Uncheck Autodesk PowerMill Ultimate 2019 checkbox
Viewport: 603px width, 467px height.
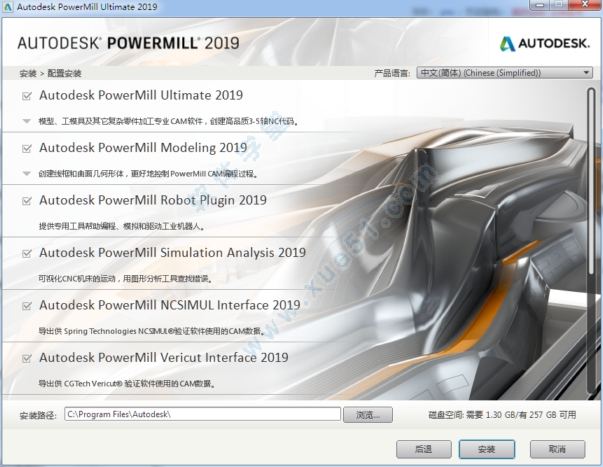click(27, 96)
